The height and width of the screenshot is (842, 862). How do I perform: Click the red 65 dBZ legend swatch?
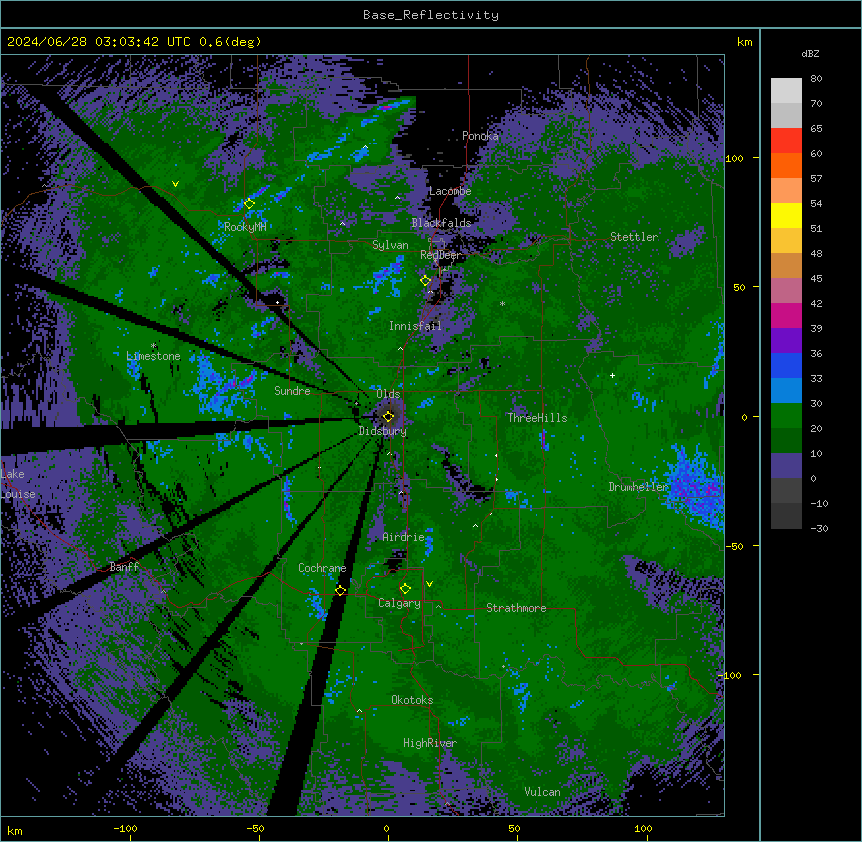[x=786, y=140]
